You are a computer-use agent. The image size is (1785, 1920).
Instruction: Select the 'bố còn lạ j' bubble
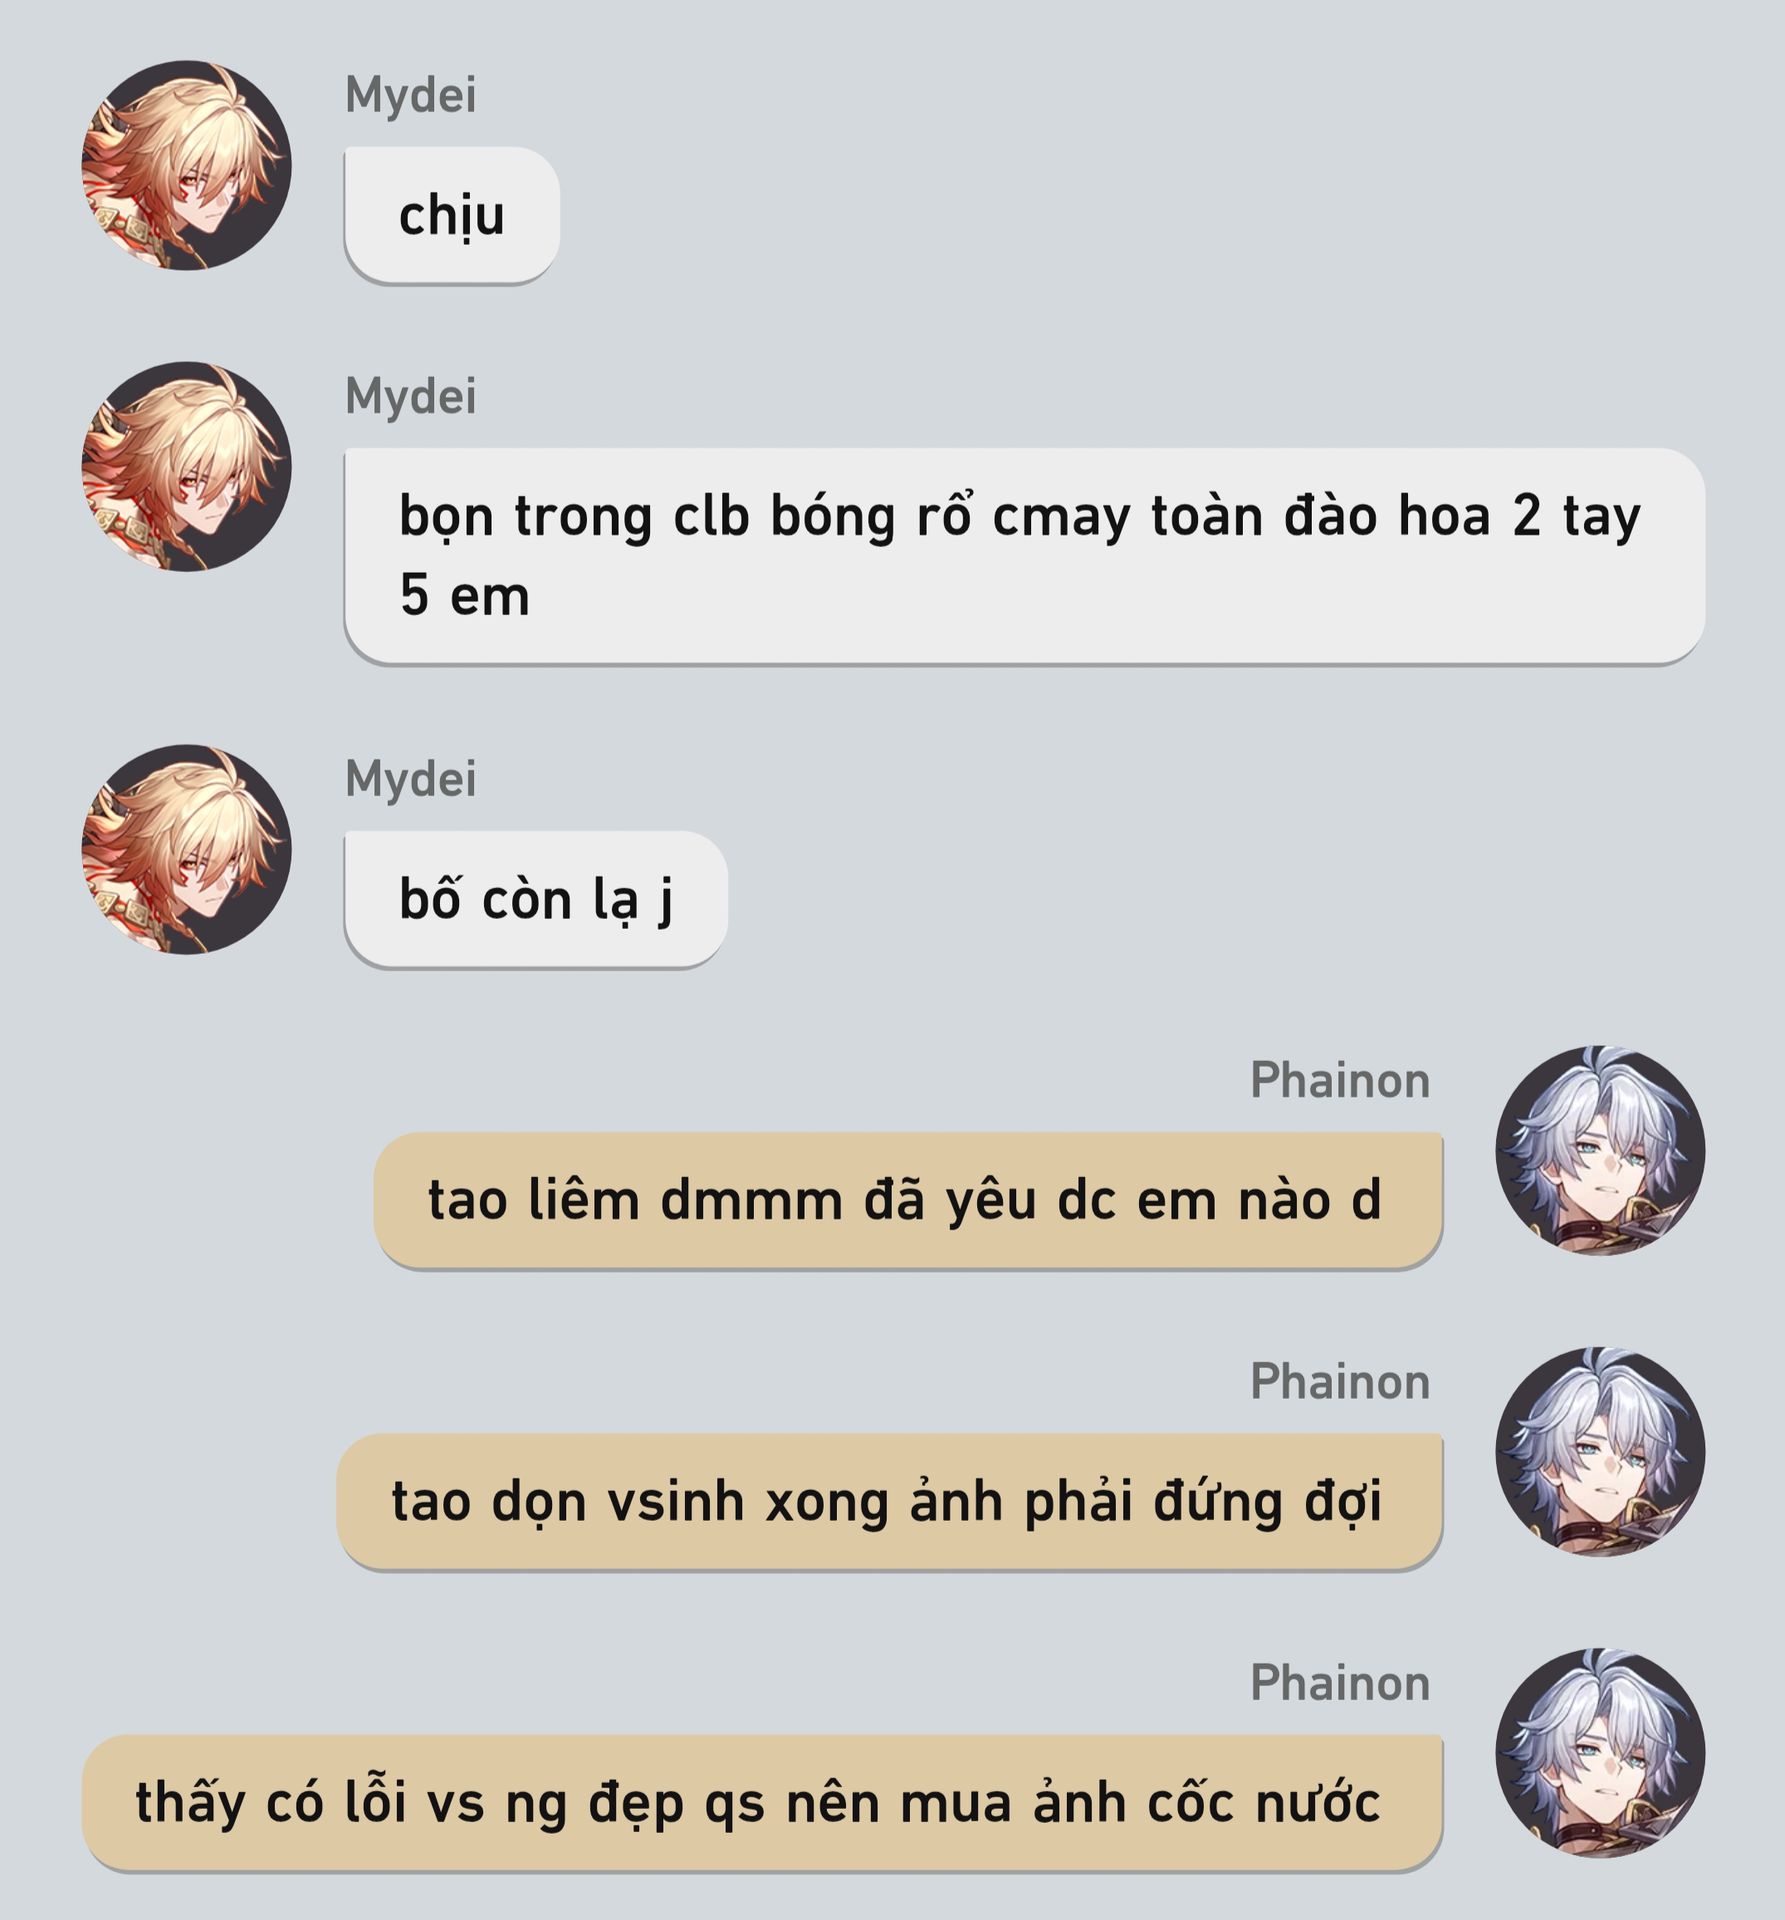coord(536,899)
